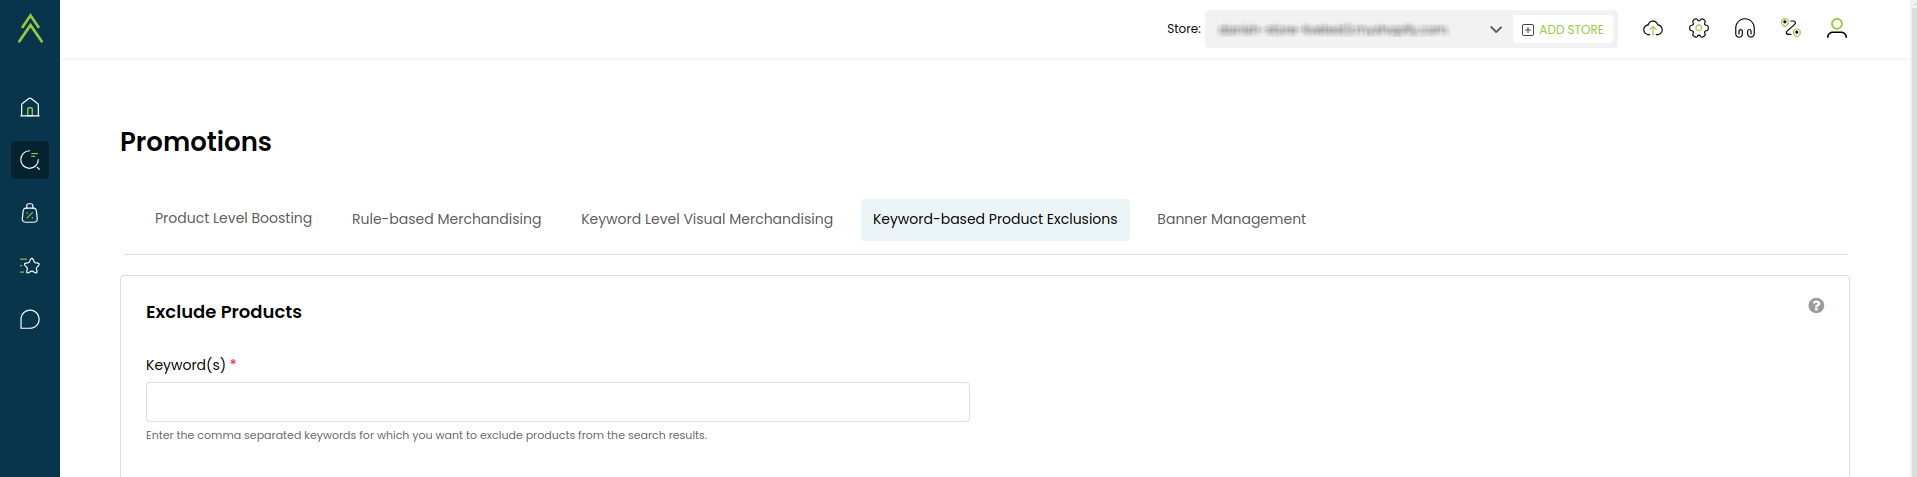
Task: Click the green arrow logo in sidebar
Action: pyautogui.click(x=30, y=28)
